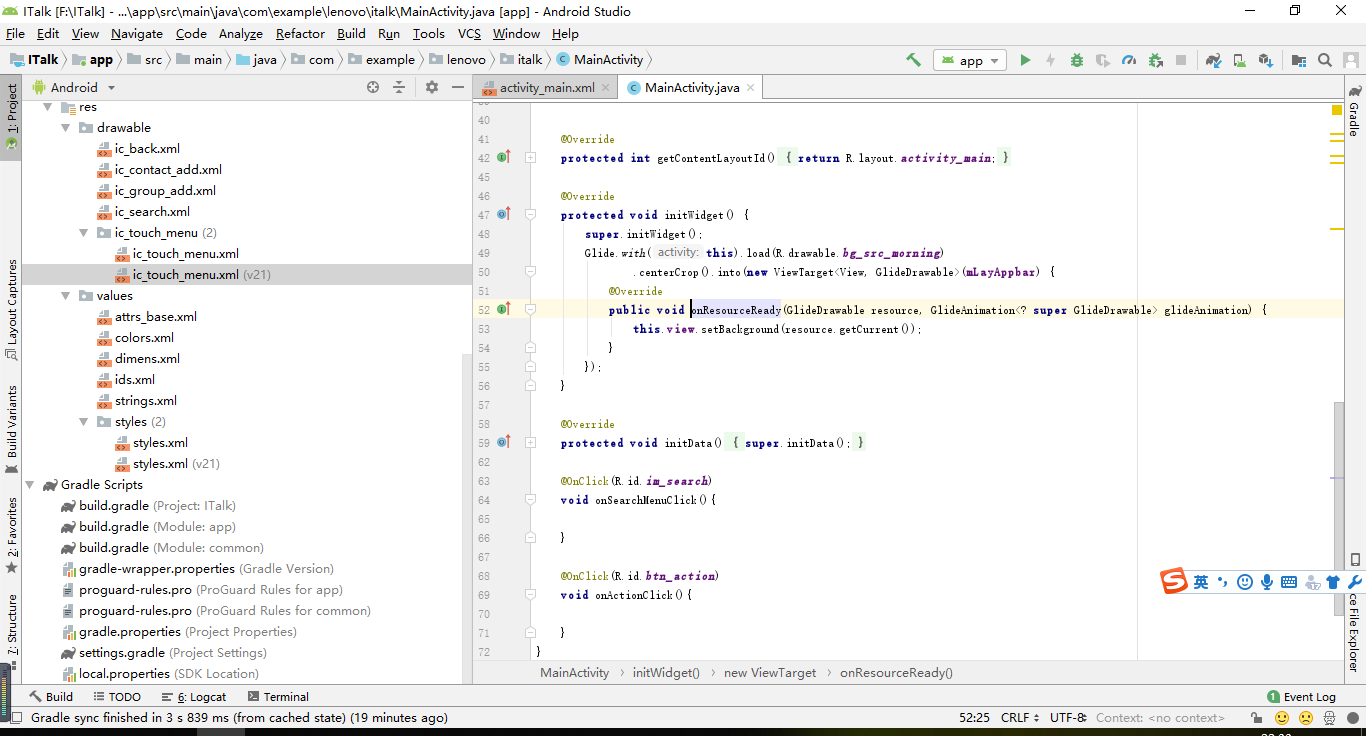Open Project Structure icon in toolbar
Viewport: 1366px width, 736px height.
click(1299, 60)
